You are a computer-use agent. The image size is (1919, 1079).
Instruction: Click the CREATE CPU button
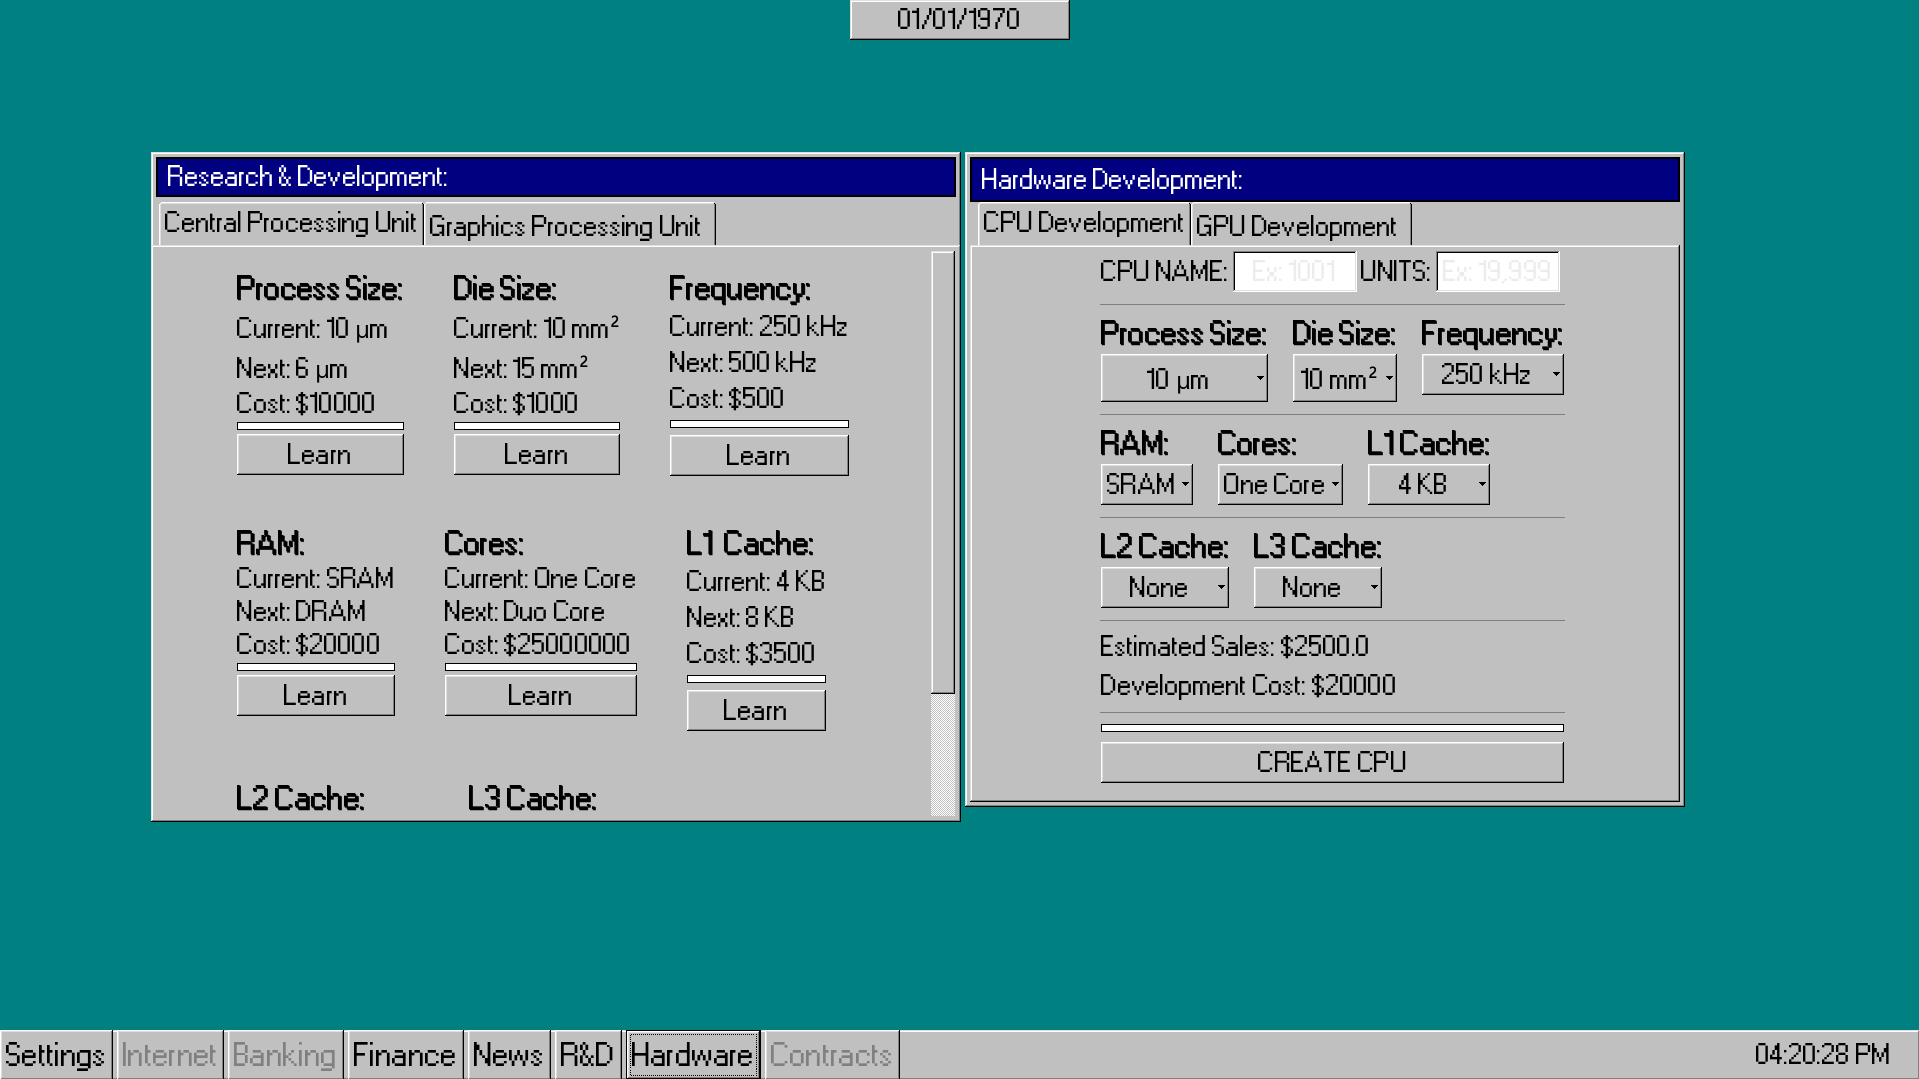coord(1332,763)
